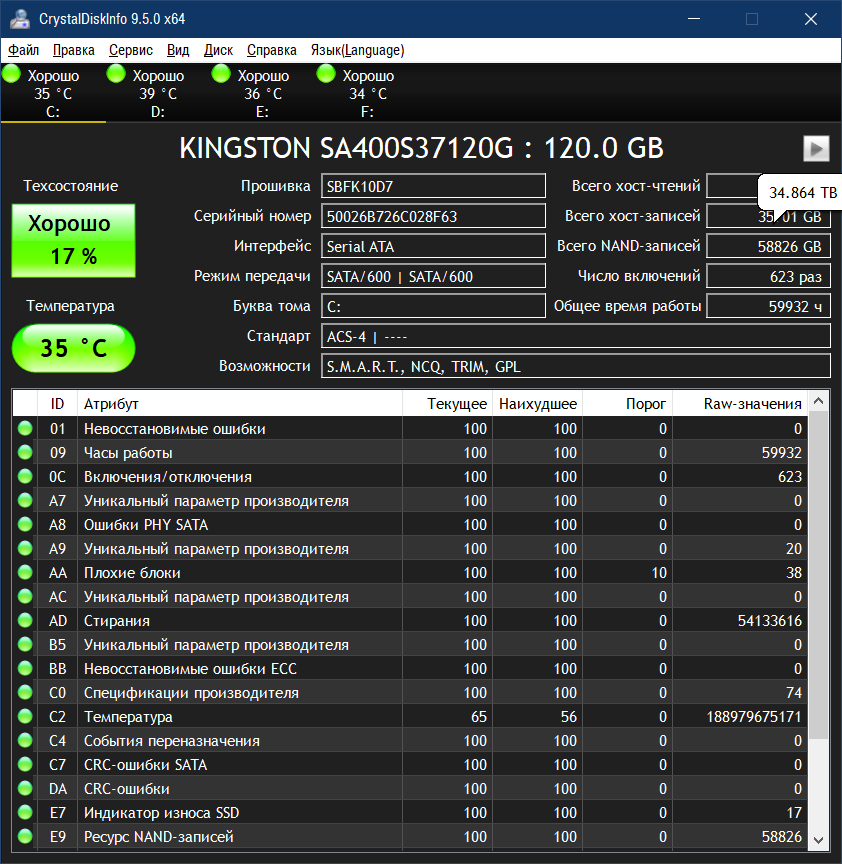Select the Плохие блоки attribute row

tap(410, 573)
